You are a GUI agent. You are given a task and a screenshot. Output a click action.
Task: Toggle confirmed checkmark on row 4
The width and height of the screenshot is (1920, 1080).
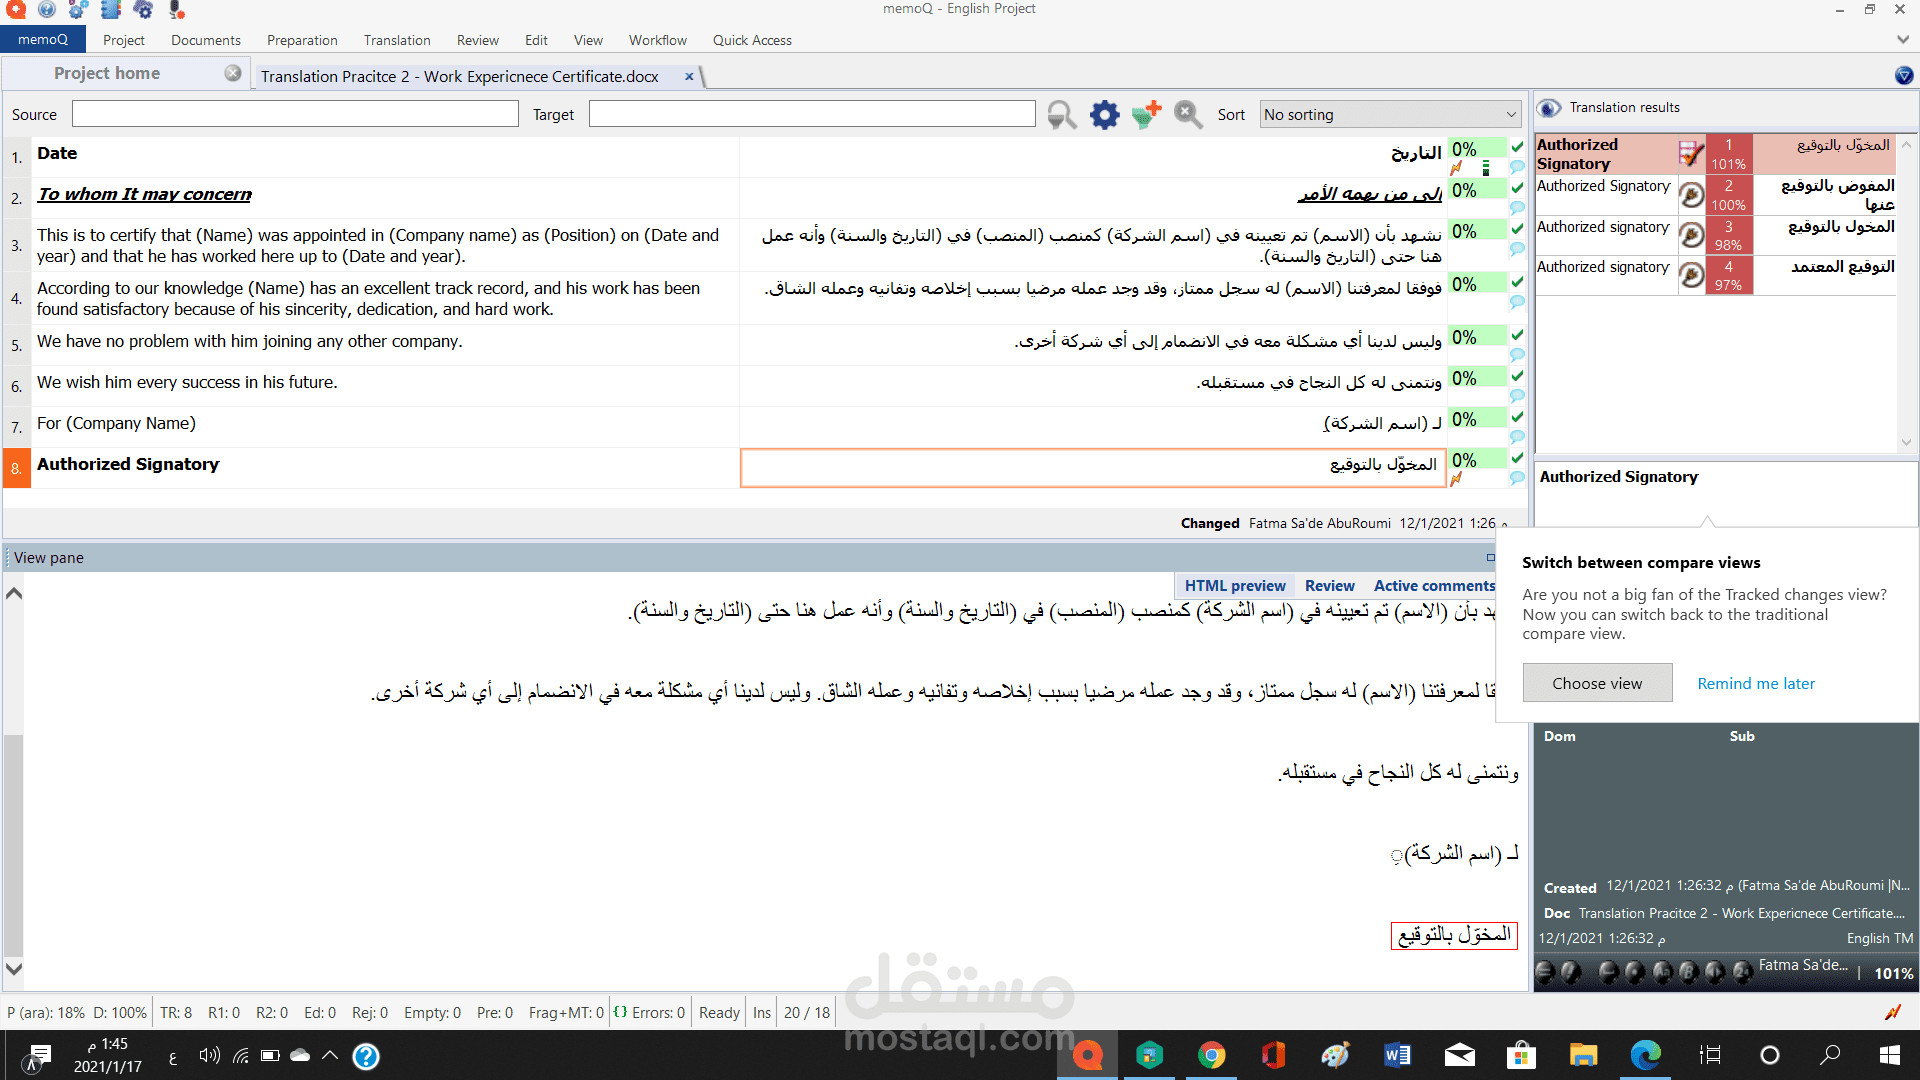coord(1517,283)
